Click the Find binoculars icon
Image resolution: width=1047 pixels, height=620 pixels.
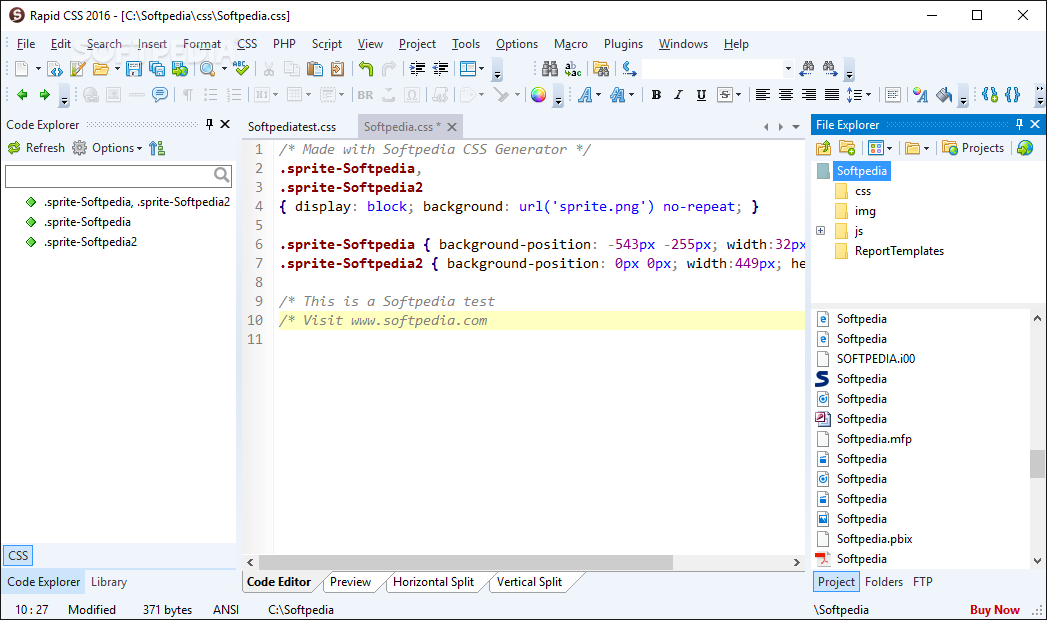pos(550,69)
